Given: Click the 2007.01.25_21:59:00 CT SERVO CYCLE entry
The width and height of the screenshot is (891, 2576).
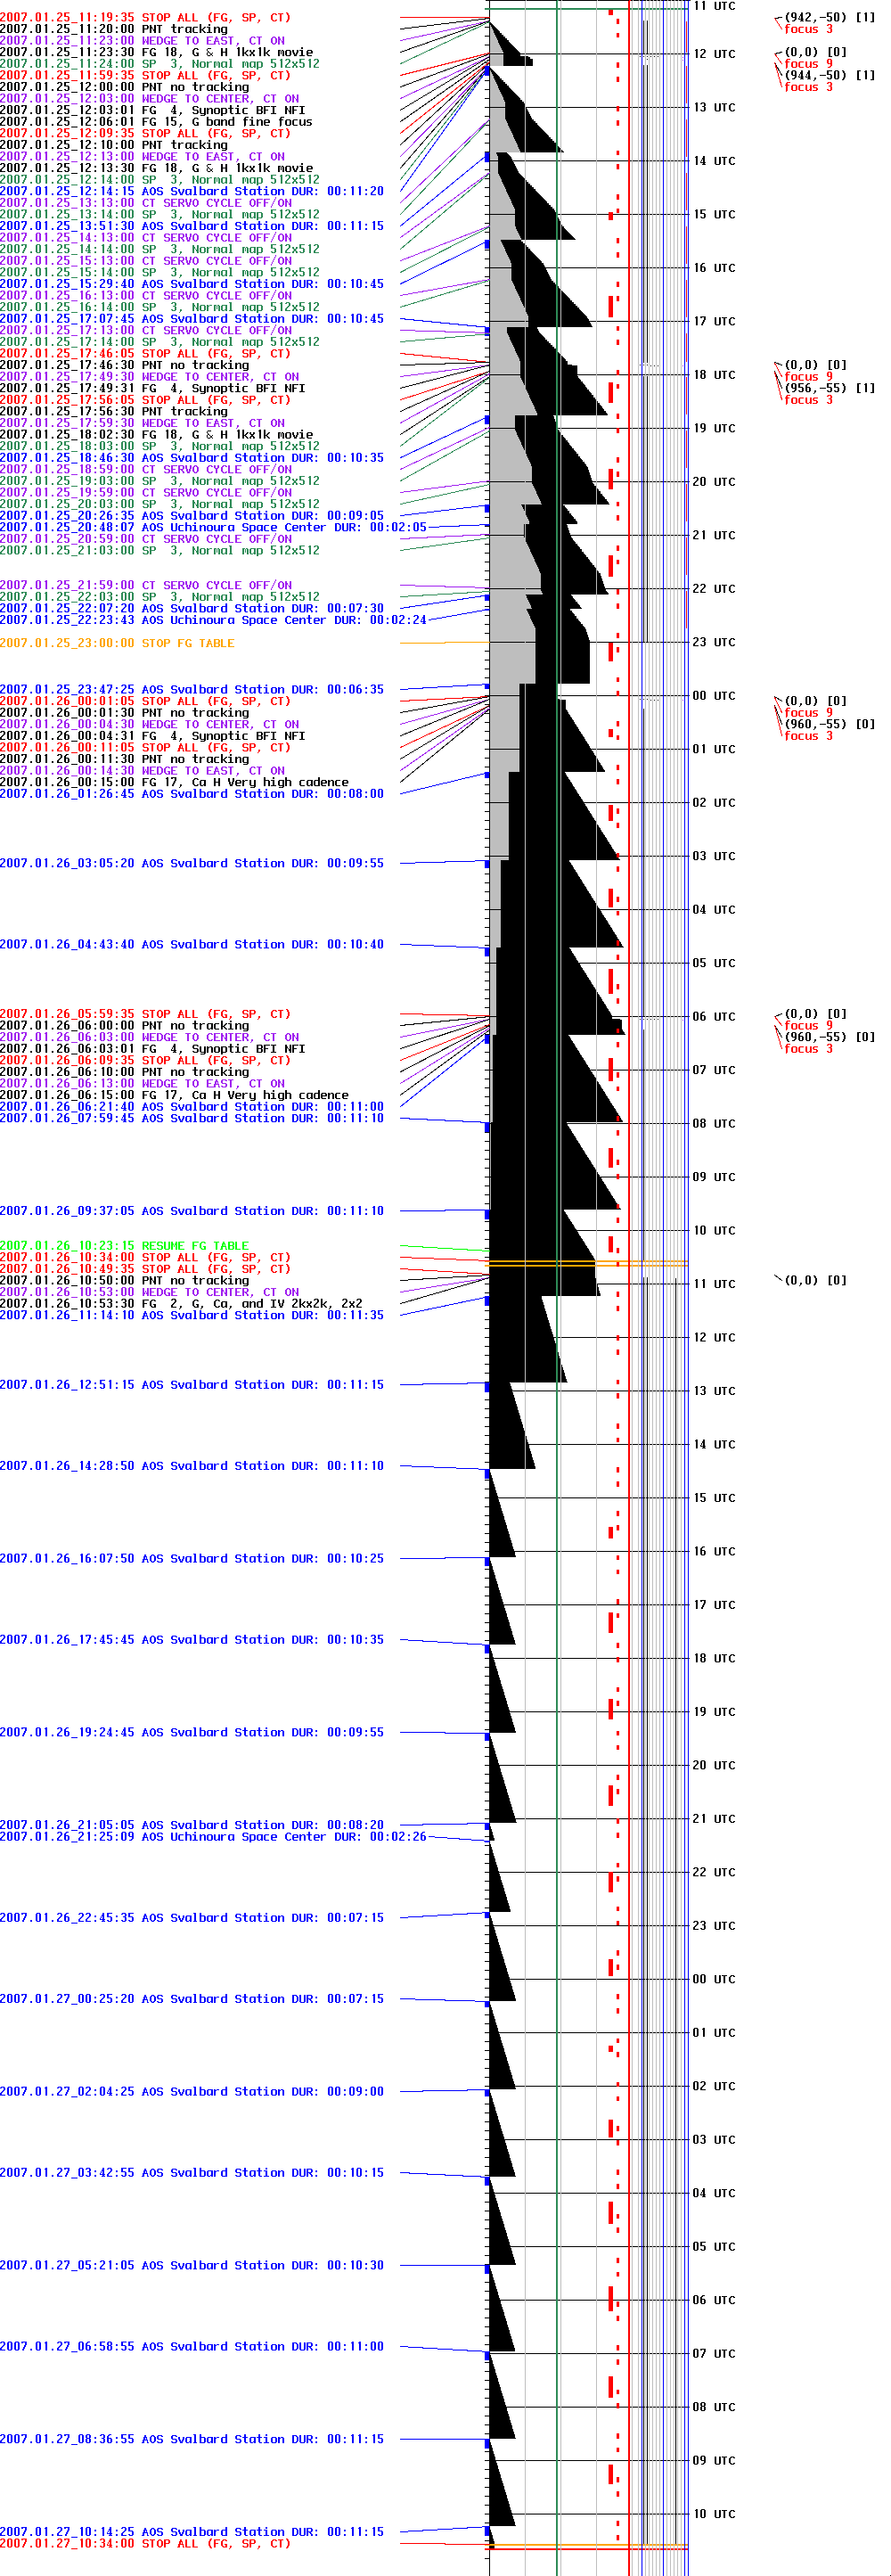Looking at the screenshot, I should 146,585.
